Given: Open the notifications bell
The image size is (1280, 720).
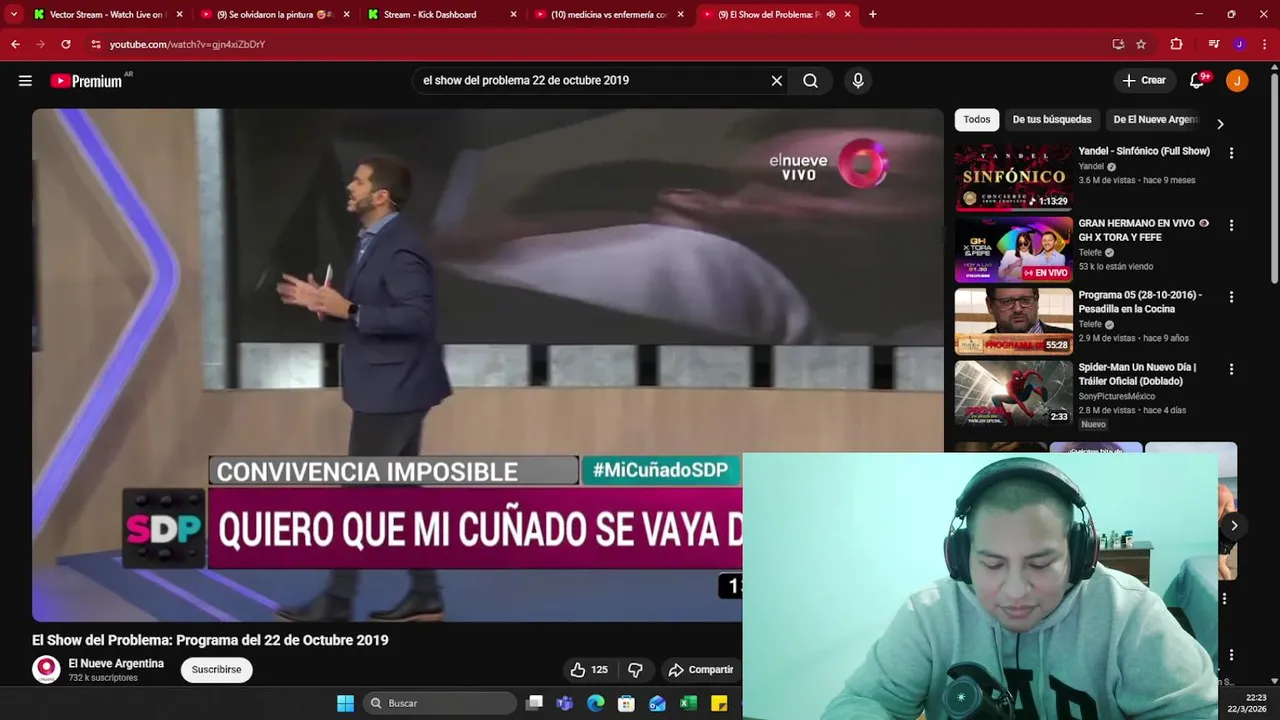Looking at the screenshot, I should point(1197,81).
